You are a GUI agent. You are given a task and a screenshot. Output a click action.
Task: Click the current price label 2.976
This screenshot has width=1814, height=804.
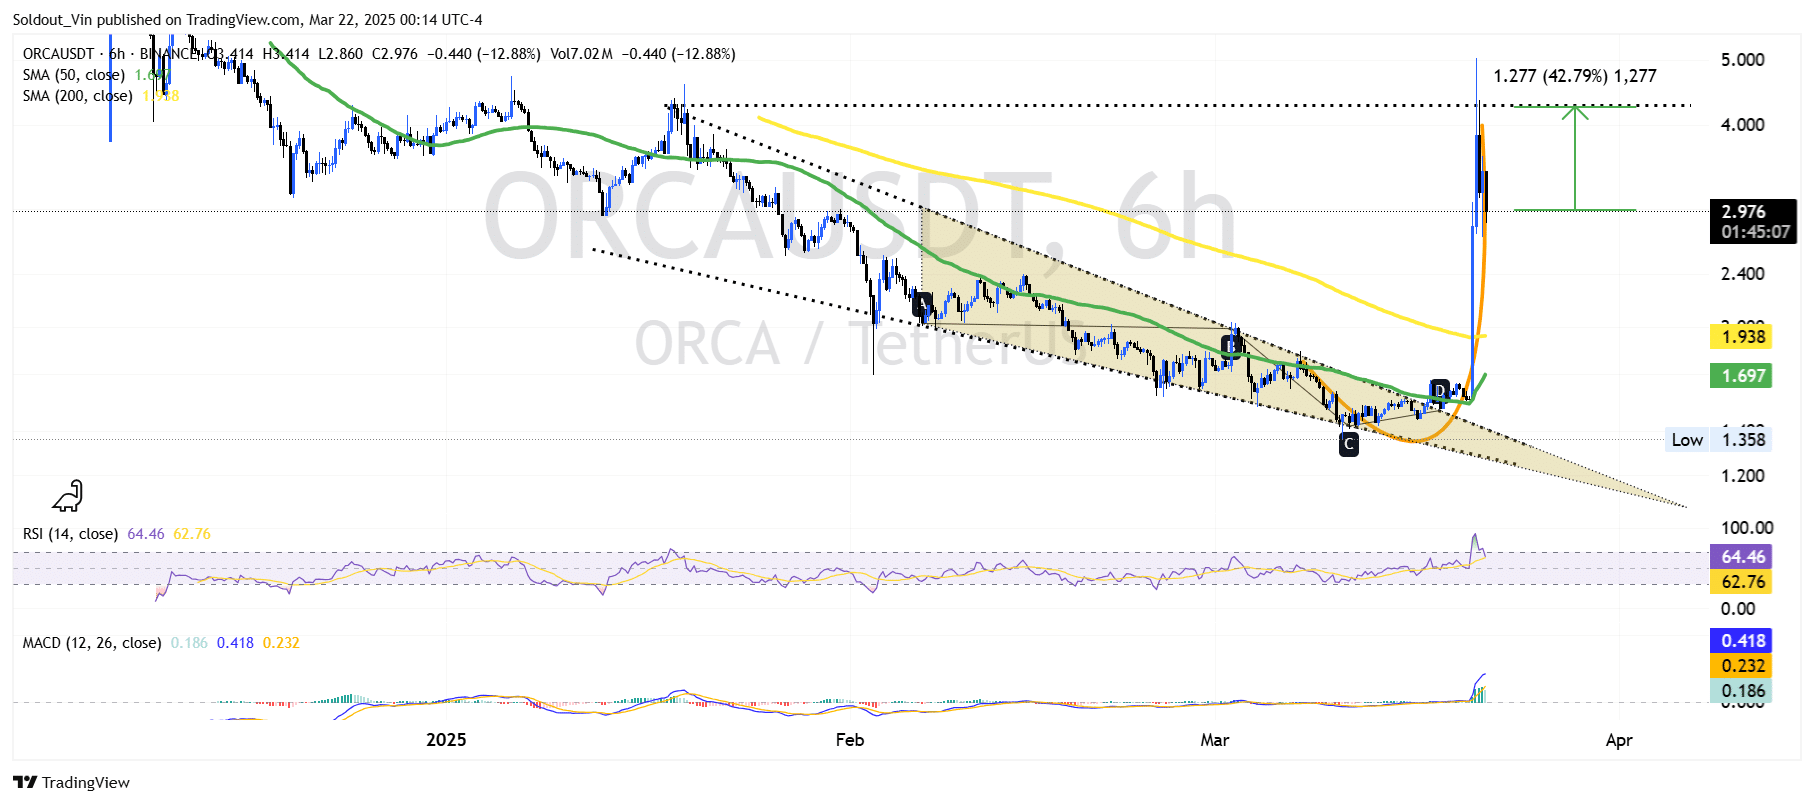[x=1744, y=212]
